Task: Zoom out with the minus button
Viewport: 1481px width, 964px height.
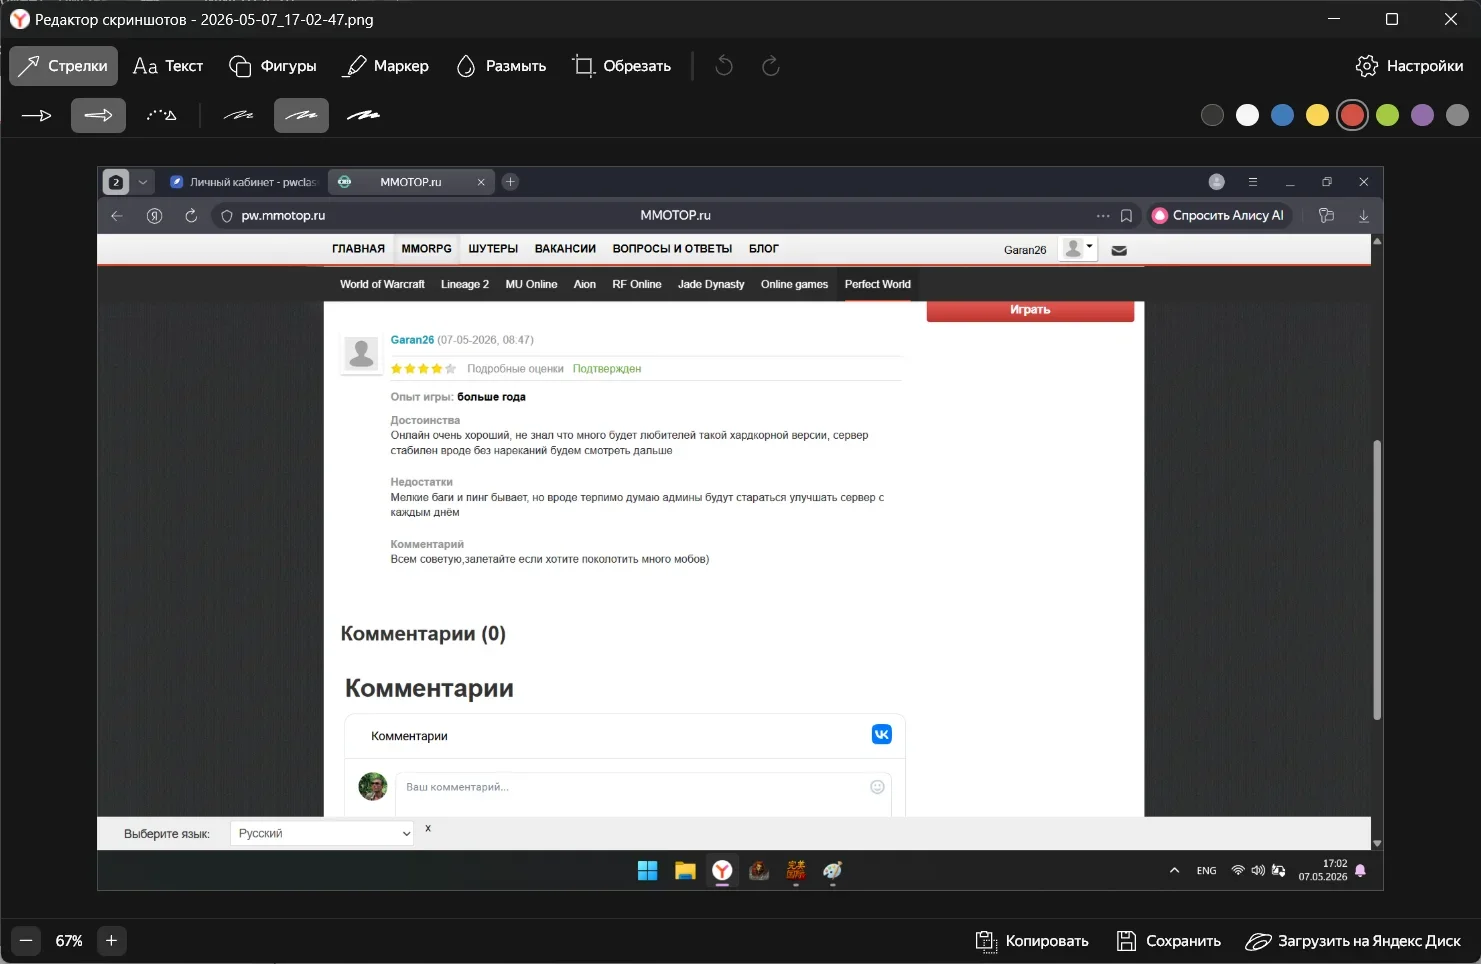Action: tap(26, 940)
